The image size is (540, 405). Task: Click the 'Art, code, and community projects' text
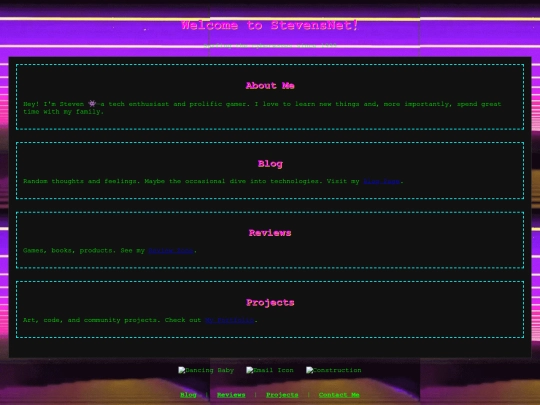pos(140,320)
